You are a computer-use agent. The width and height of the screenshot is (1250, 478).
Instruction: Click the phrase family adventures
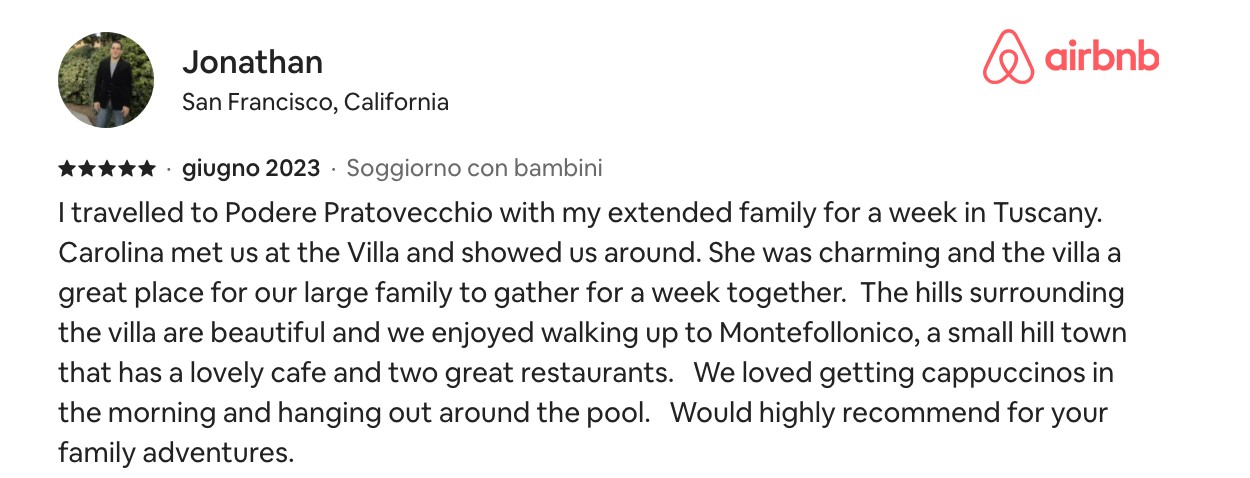176,452
